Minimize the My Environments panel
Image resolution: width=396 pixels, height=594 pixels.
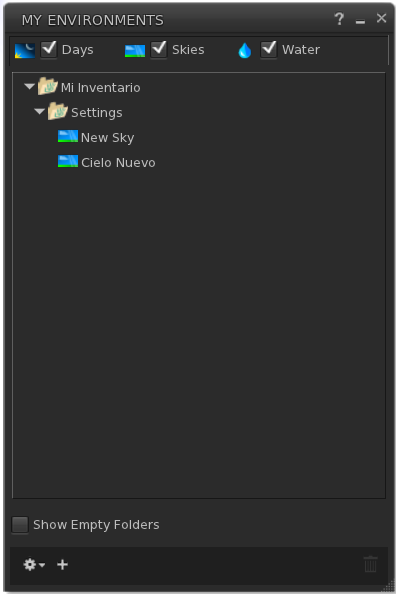click(360, 22)
